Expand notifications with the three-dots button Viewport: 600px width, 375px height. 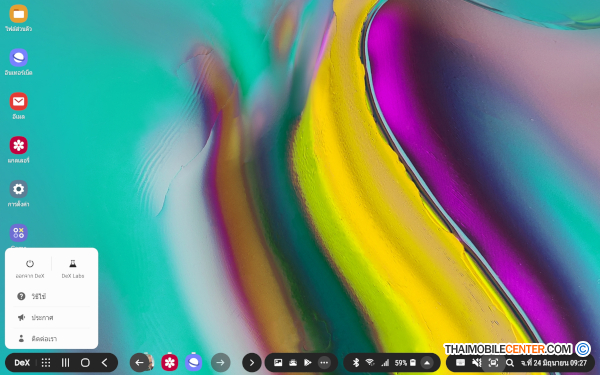coord(324,363)
